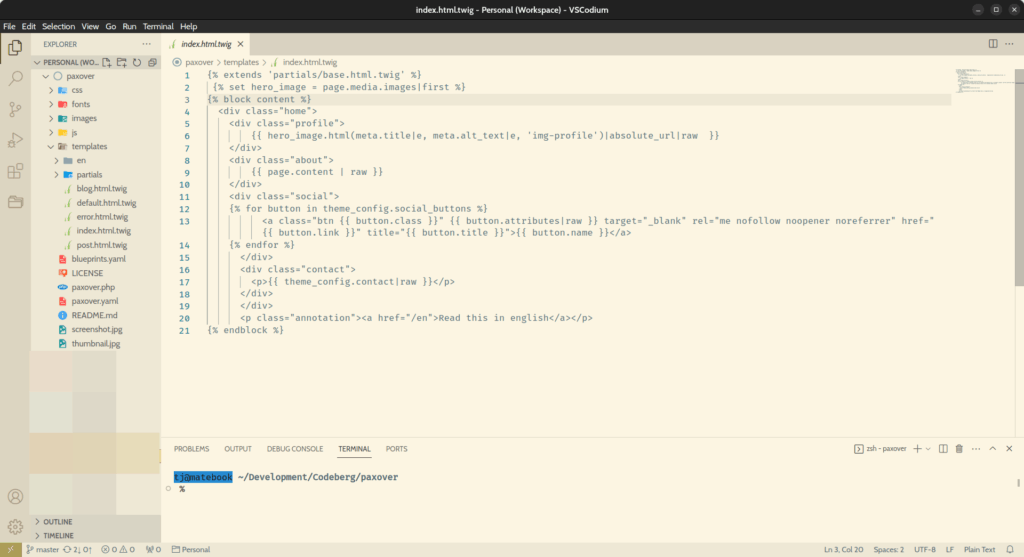Open README.md file
The image size is (1024, 557).
pyautogui.click(x=95, y=315)
